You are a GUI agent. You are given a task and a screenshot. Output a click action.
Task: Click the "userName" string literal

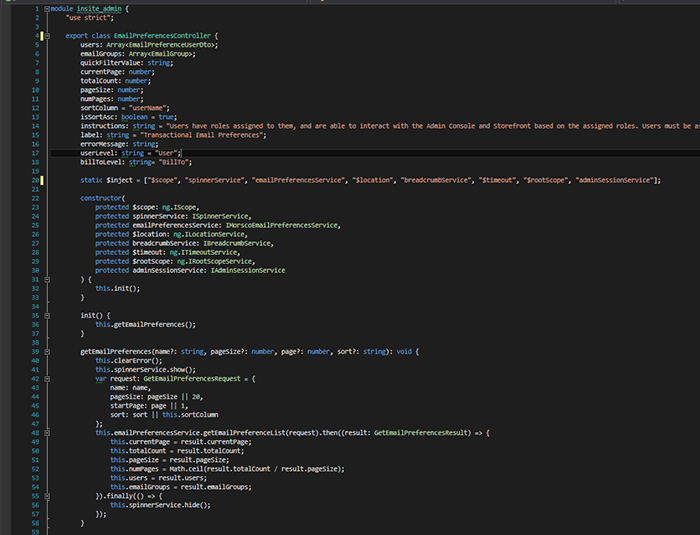(147, 108)
